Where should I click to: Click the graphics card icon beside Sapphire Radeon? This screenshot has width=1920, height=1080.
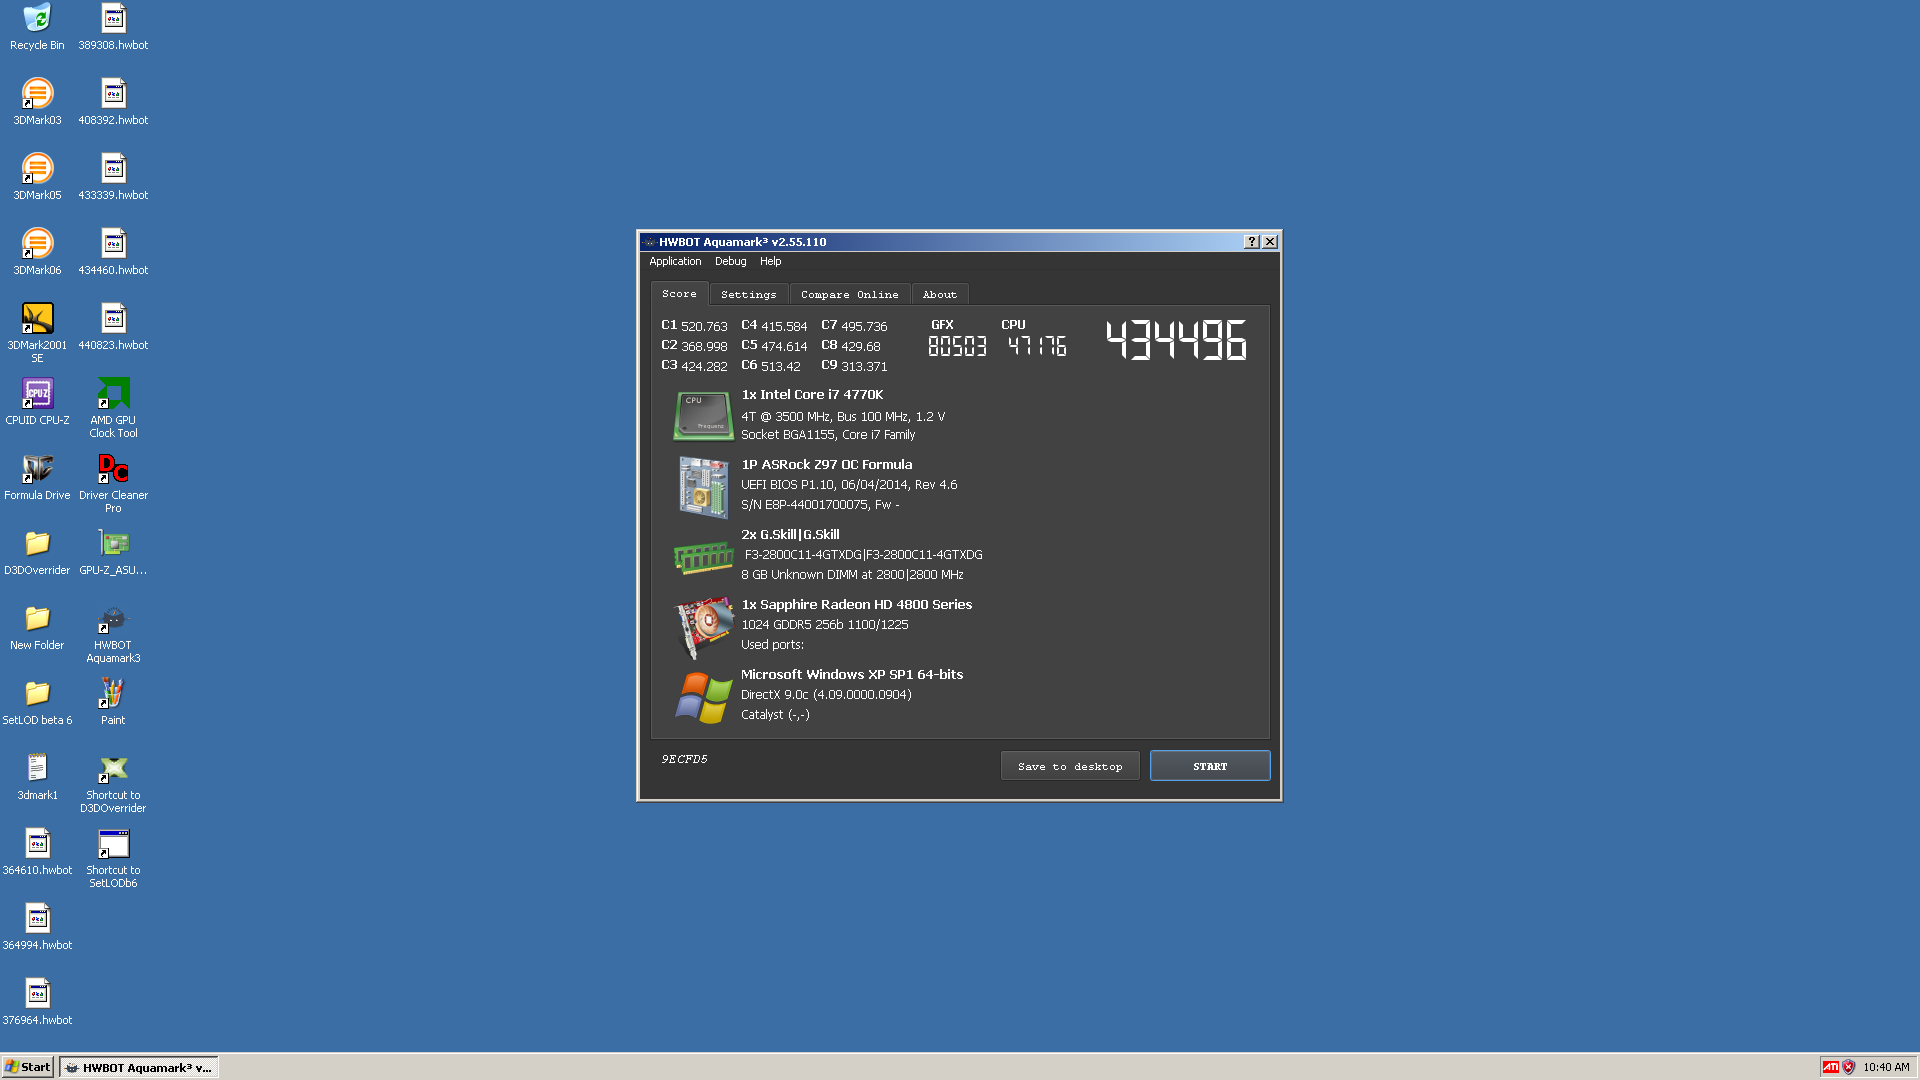pyautogui.click(x=704, y=628)
